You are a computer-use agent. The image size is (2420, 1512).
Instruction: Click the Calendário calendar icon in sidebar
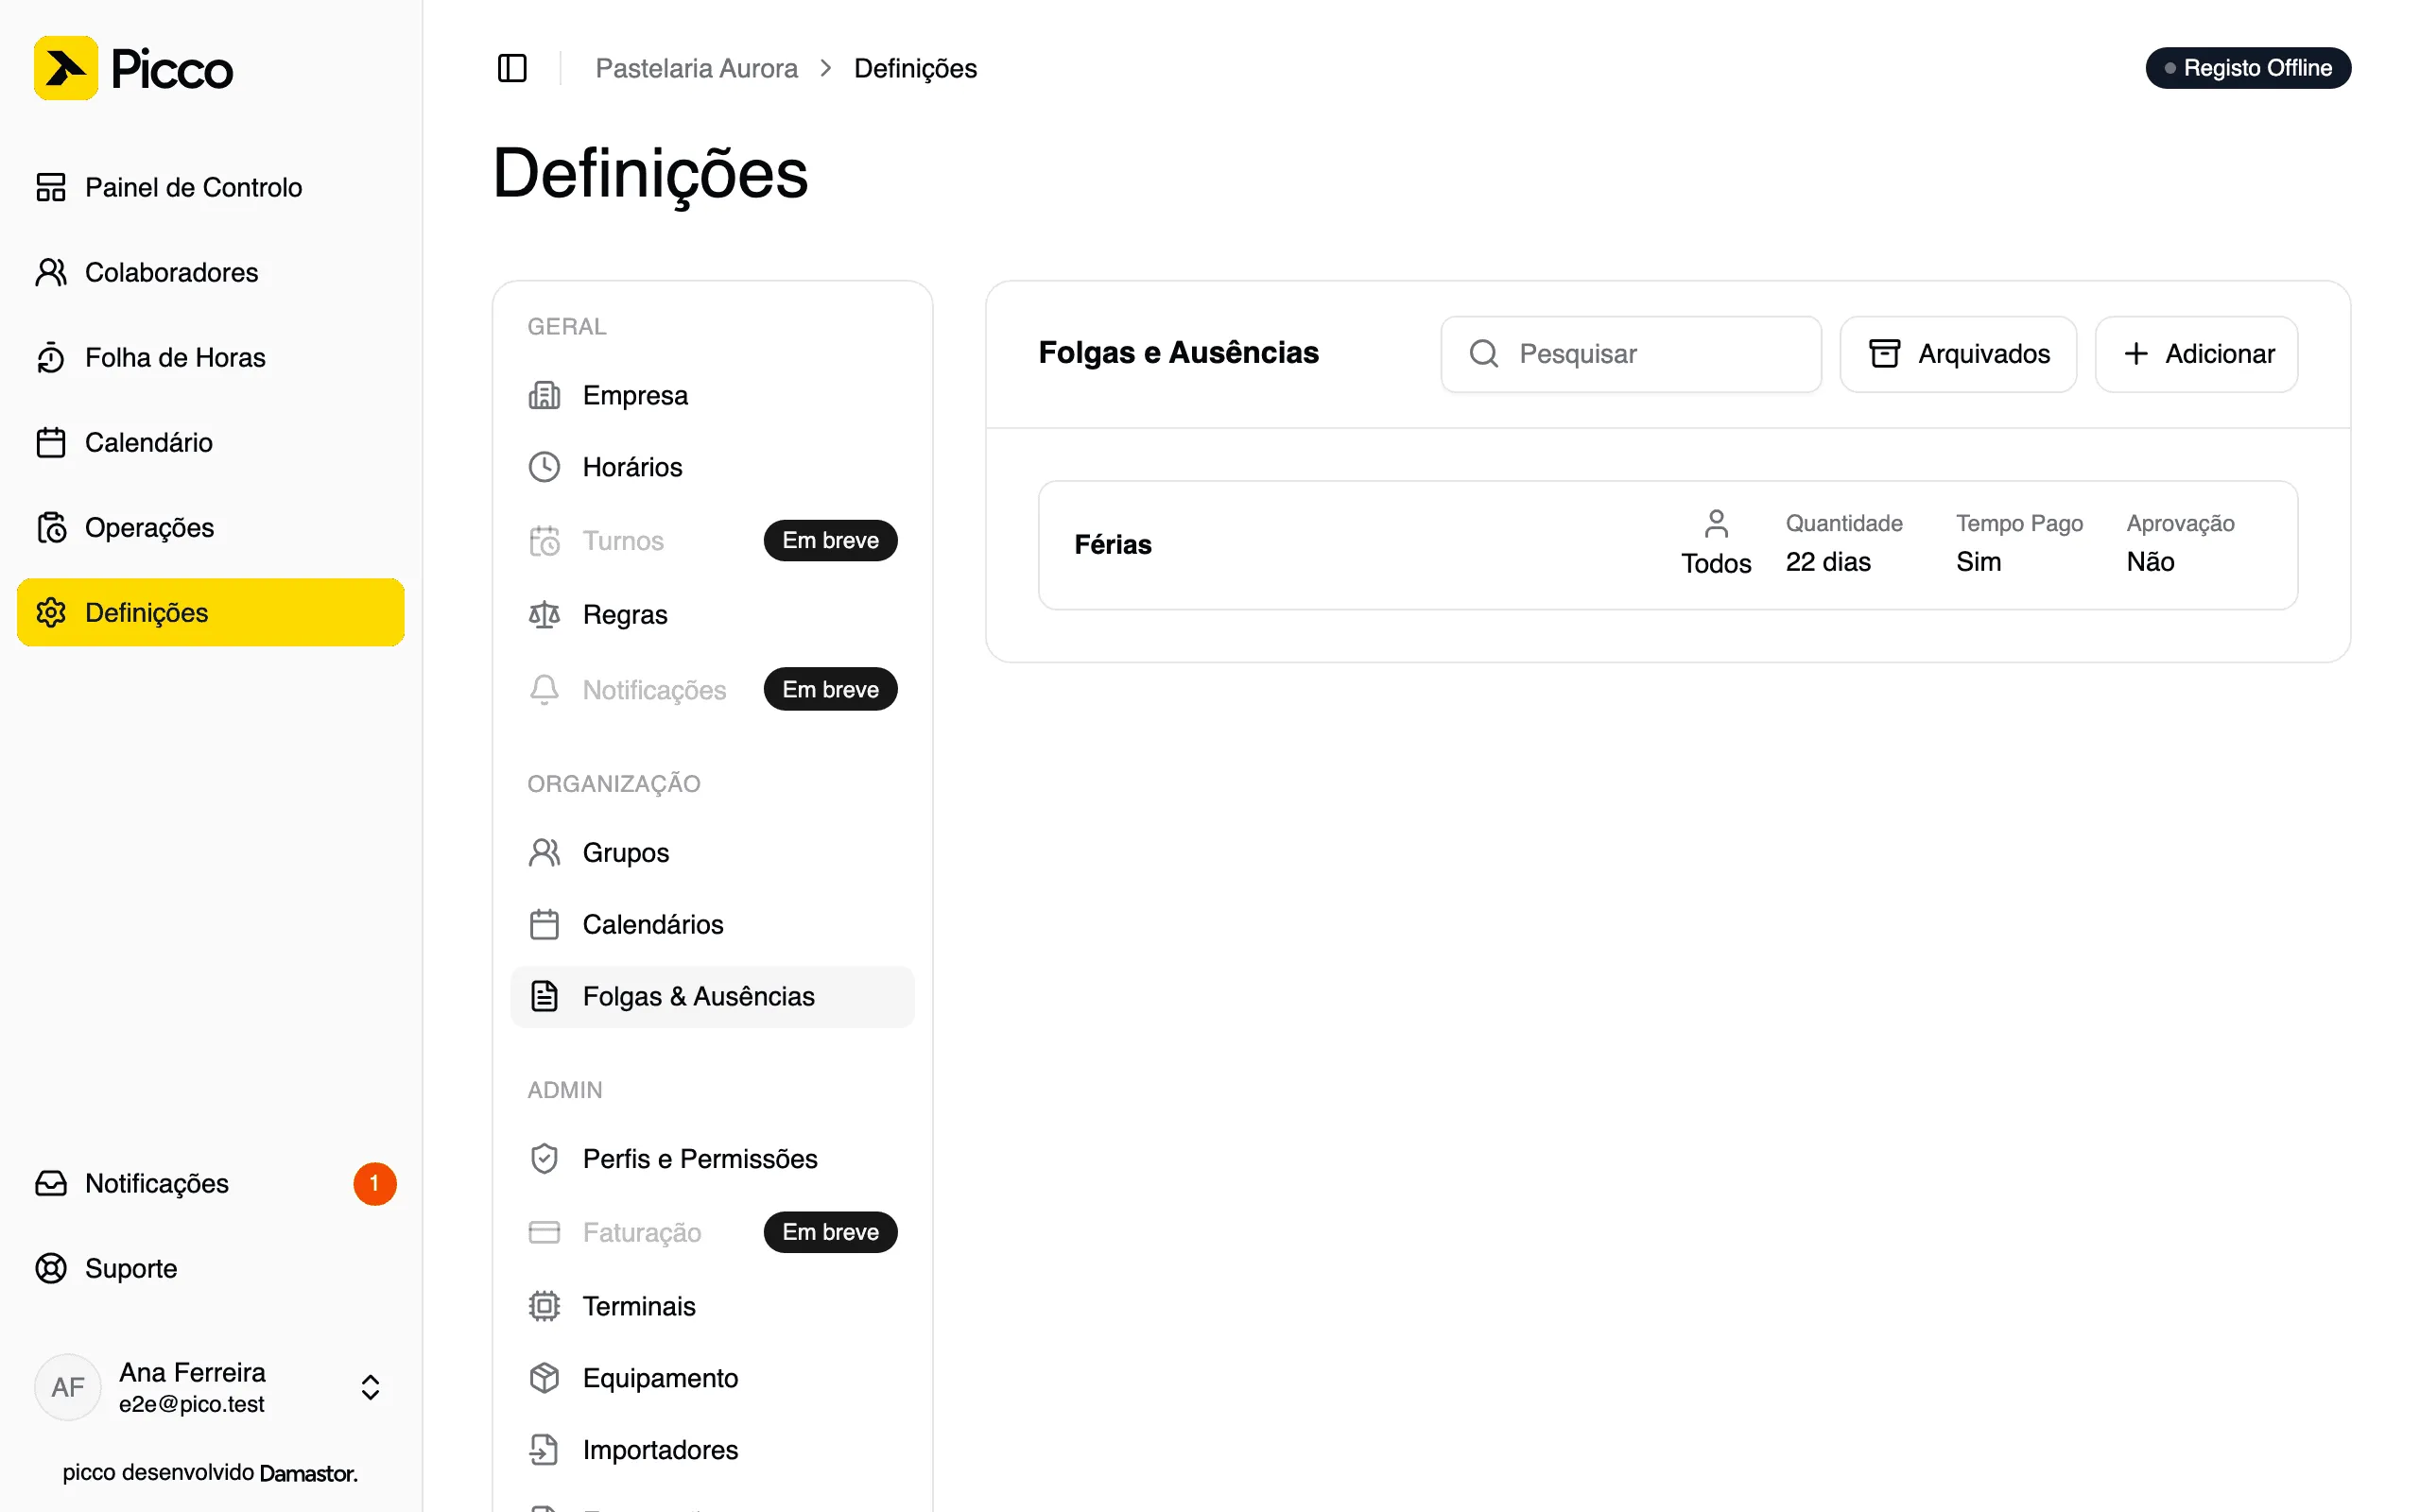tap(51, 442)
